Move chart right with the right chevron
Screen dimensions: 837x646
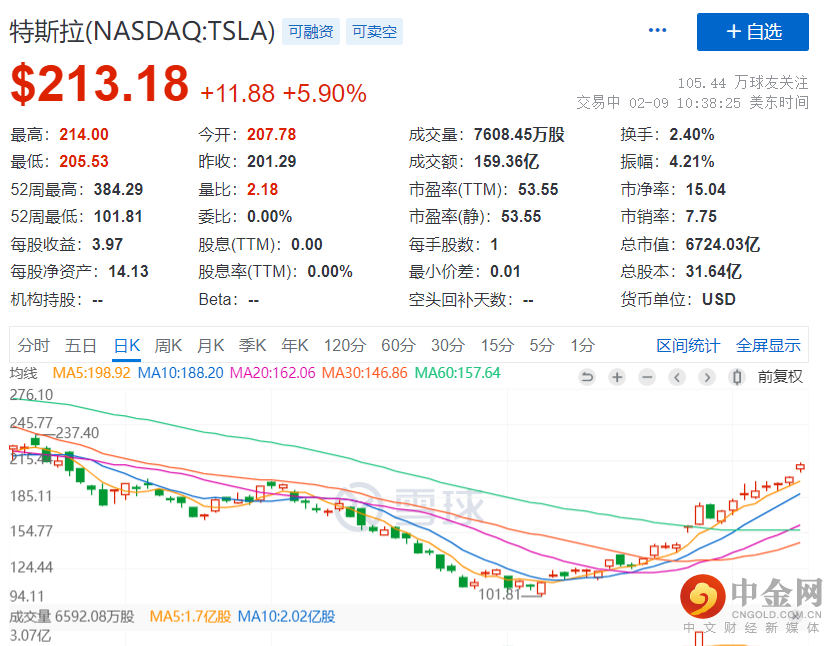pos(707,377)
